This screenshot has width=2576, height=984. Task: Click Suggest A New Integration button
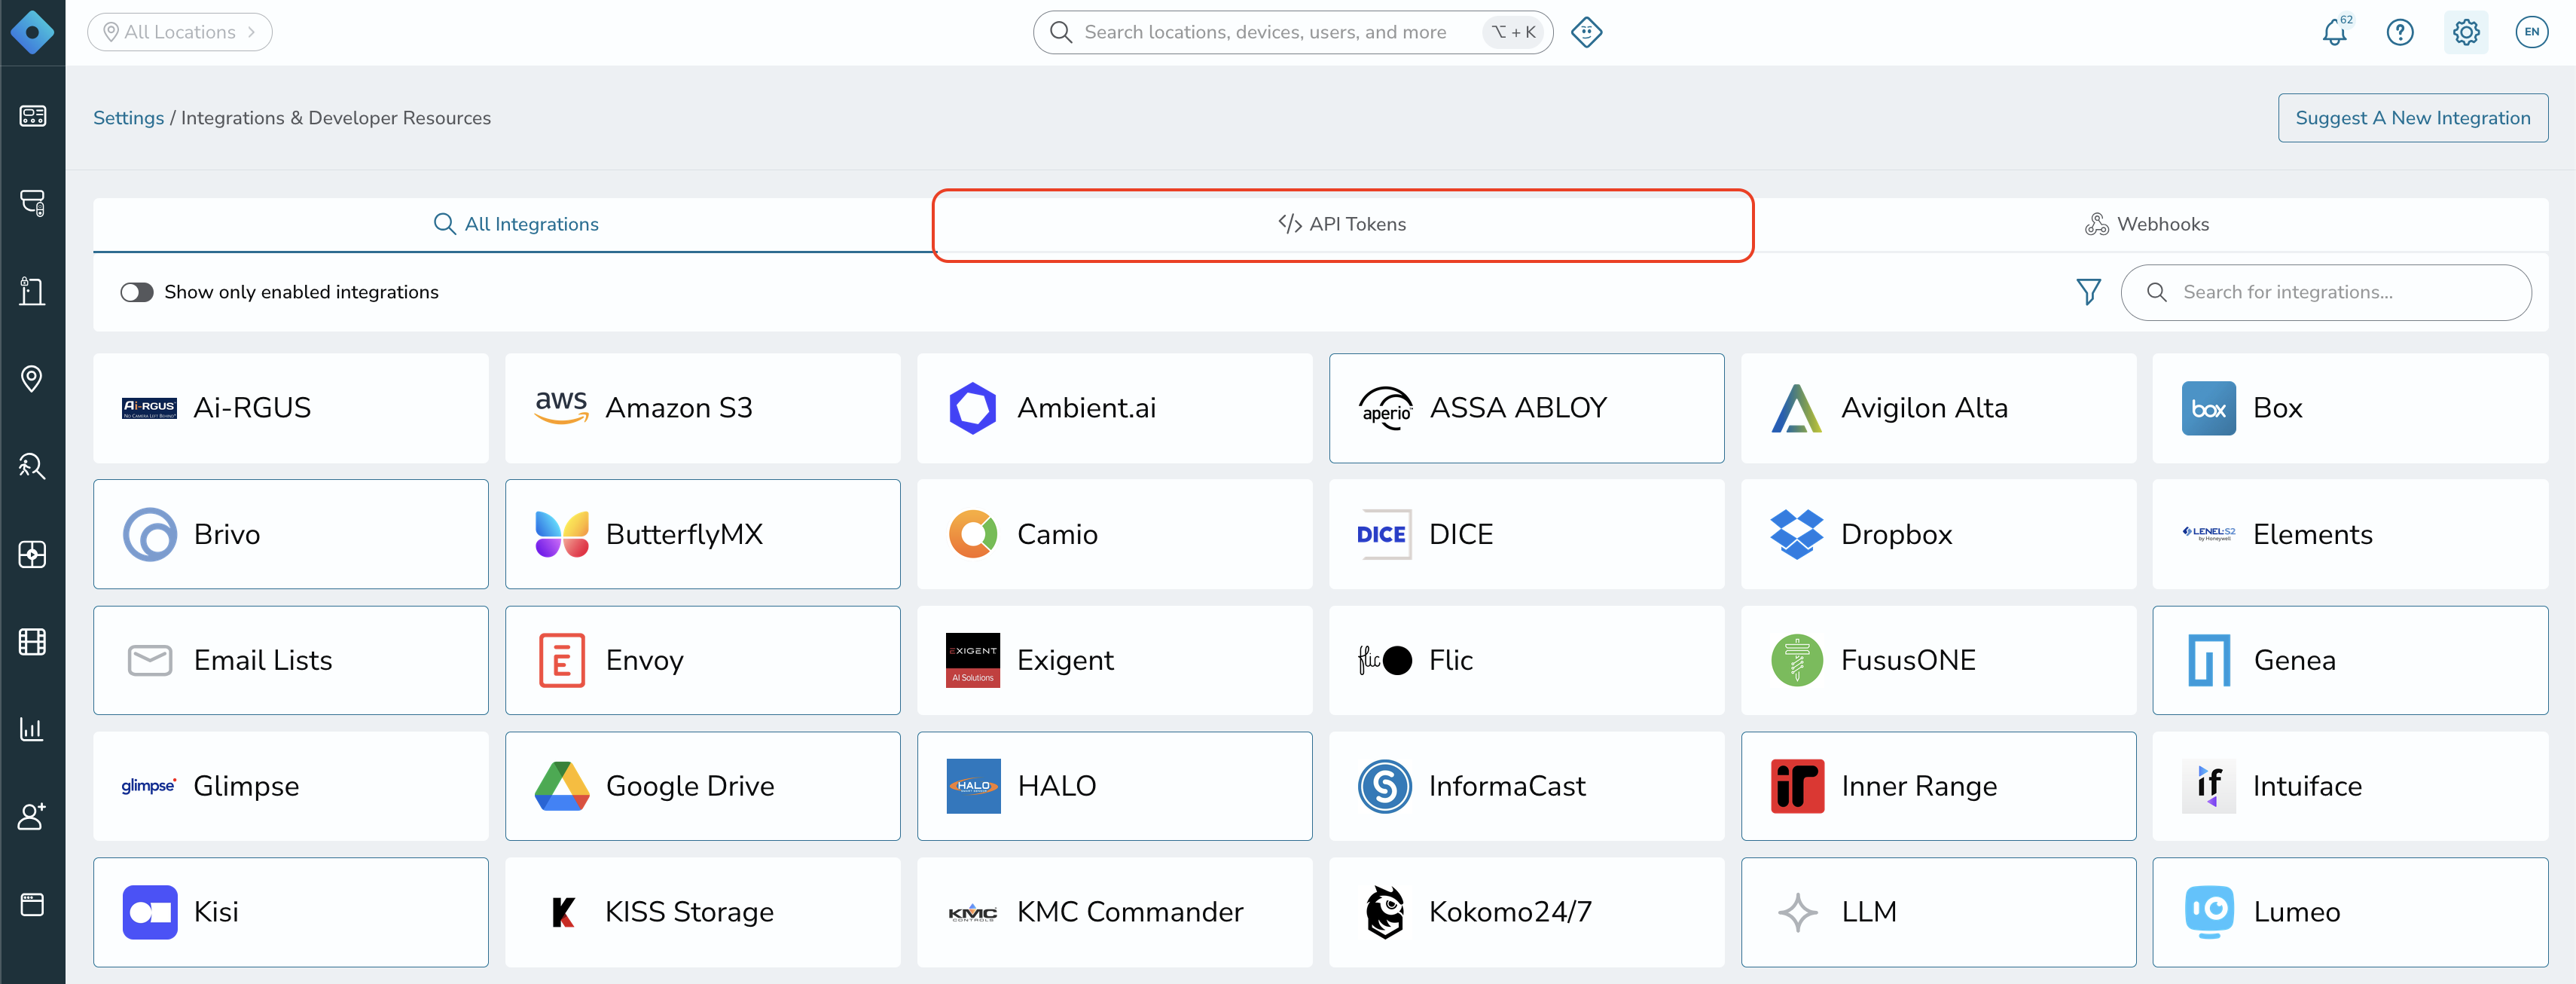tap(2413, 118)
